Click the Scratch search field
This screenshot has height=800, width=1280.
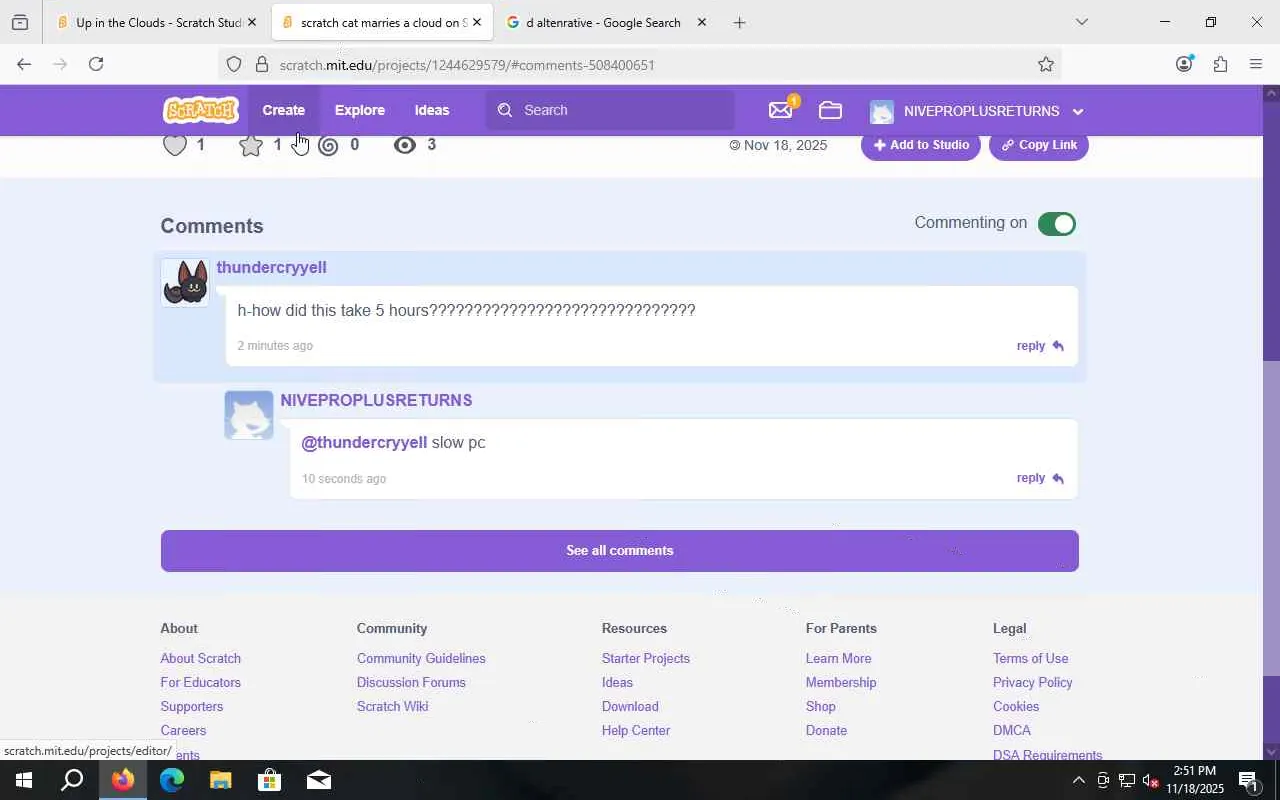(x=610, y=110)
